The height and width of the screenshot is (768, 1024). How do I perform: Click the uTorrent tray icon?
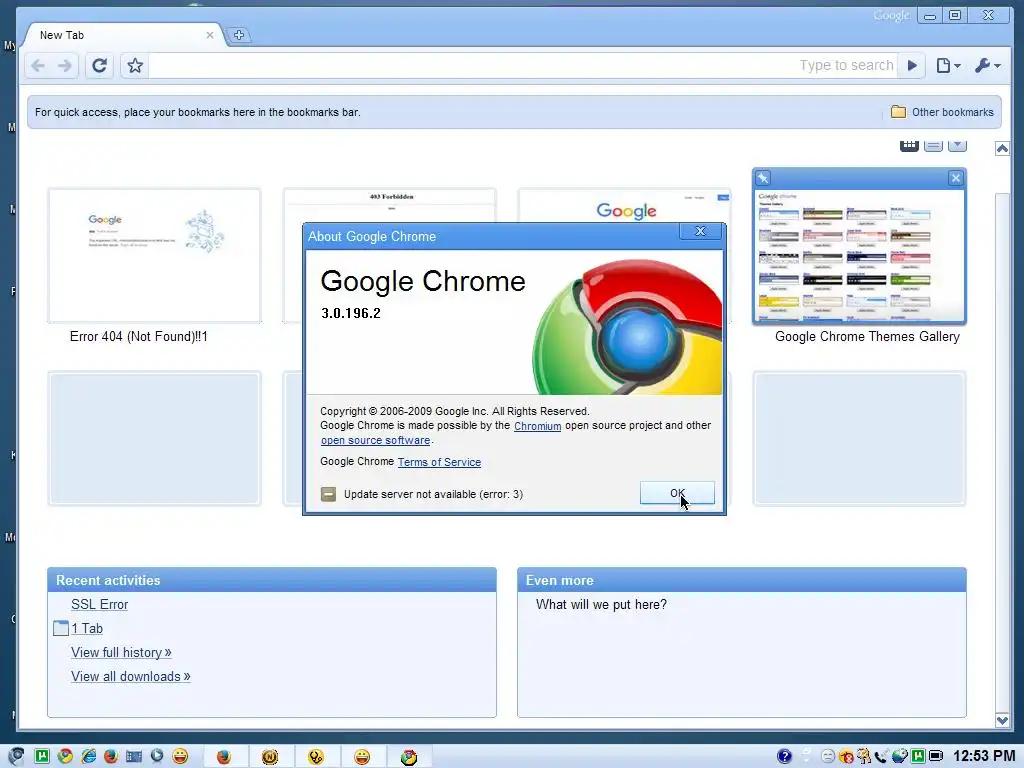click(918, 756)
